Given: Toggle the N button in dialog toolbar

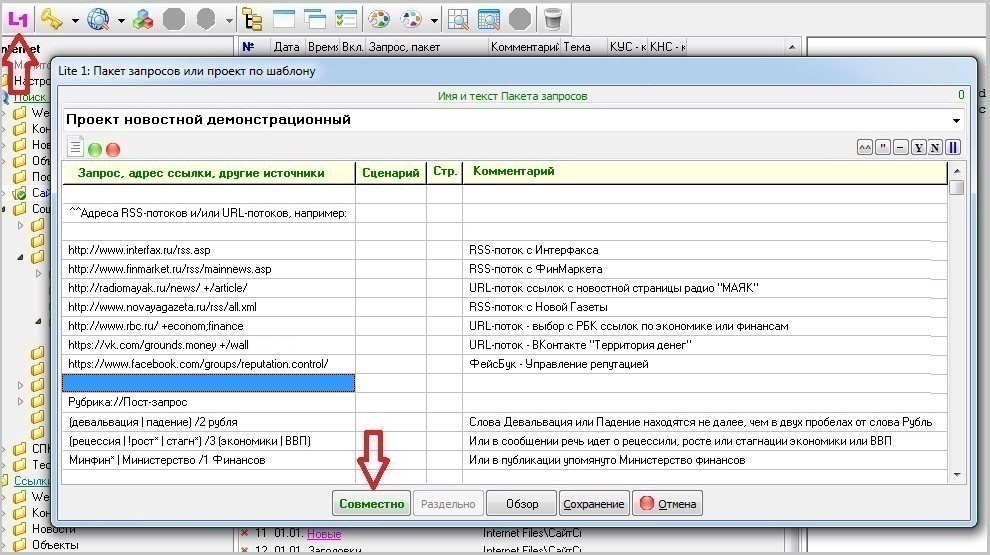Looking at the screenshot, I should (935, 148).
